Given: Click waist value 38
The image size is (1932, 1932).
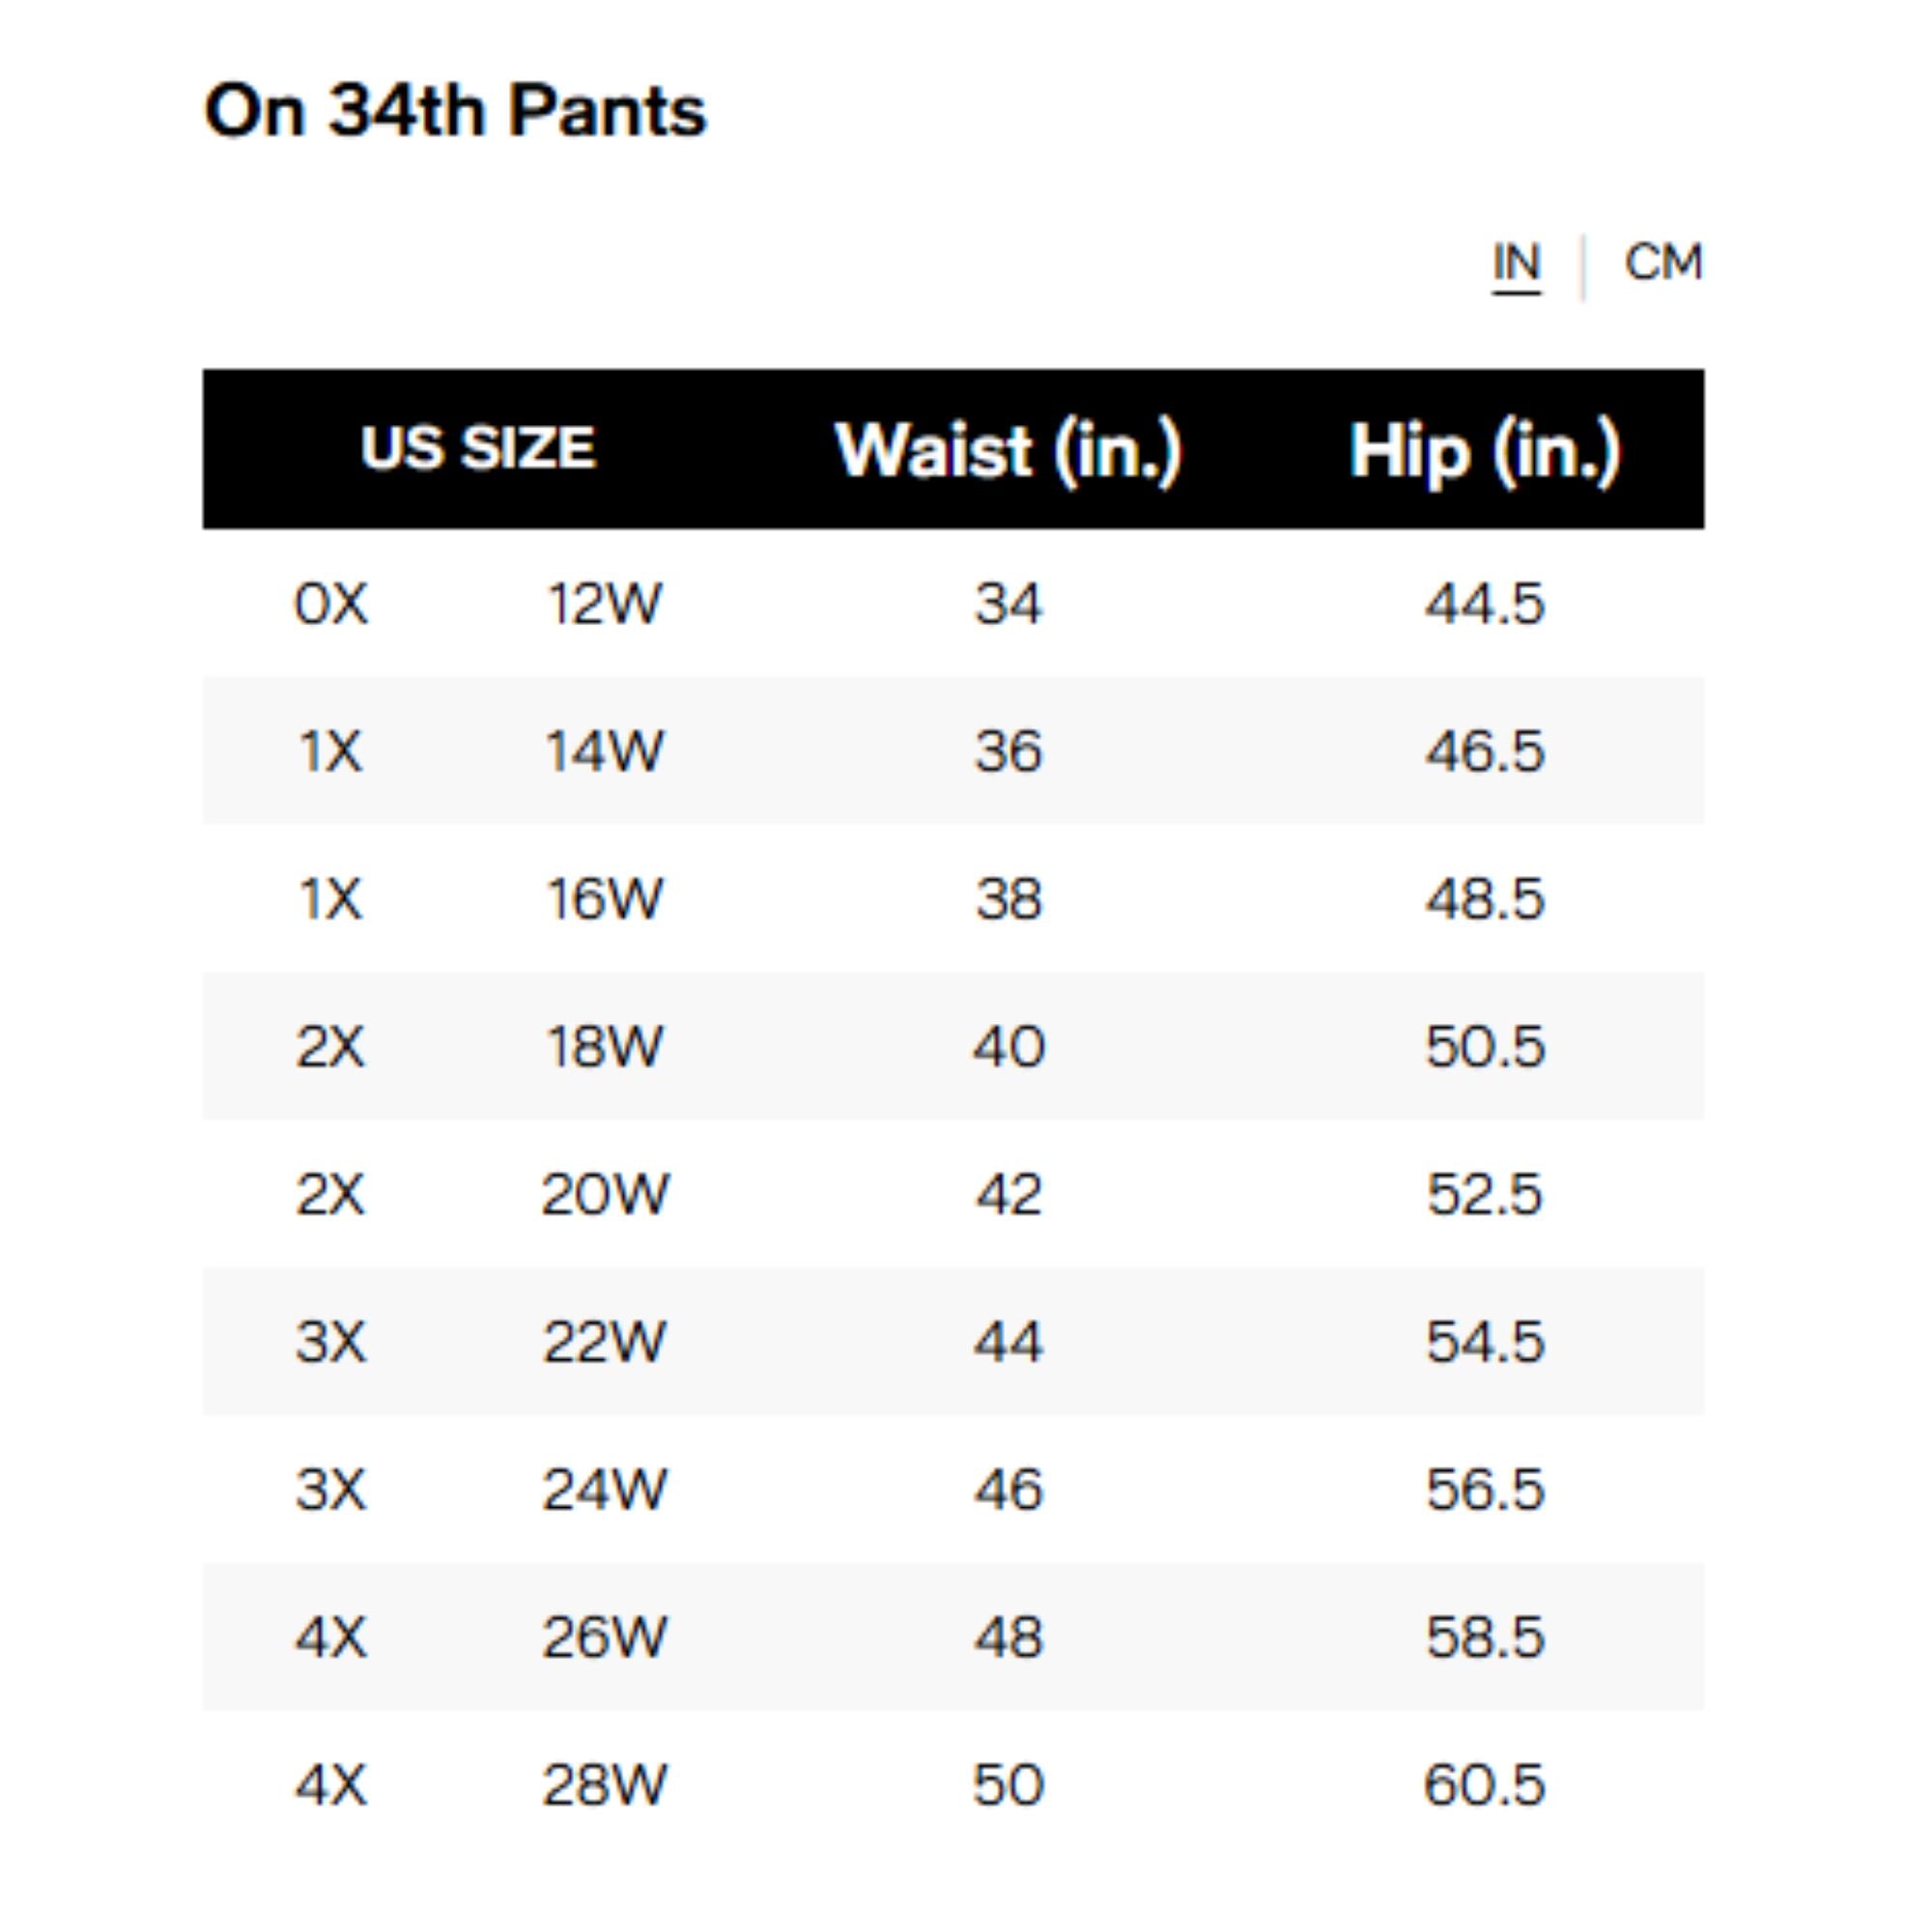Looking at the screenshot, I should (x=1008, y=899).
